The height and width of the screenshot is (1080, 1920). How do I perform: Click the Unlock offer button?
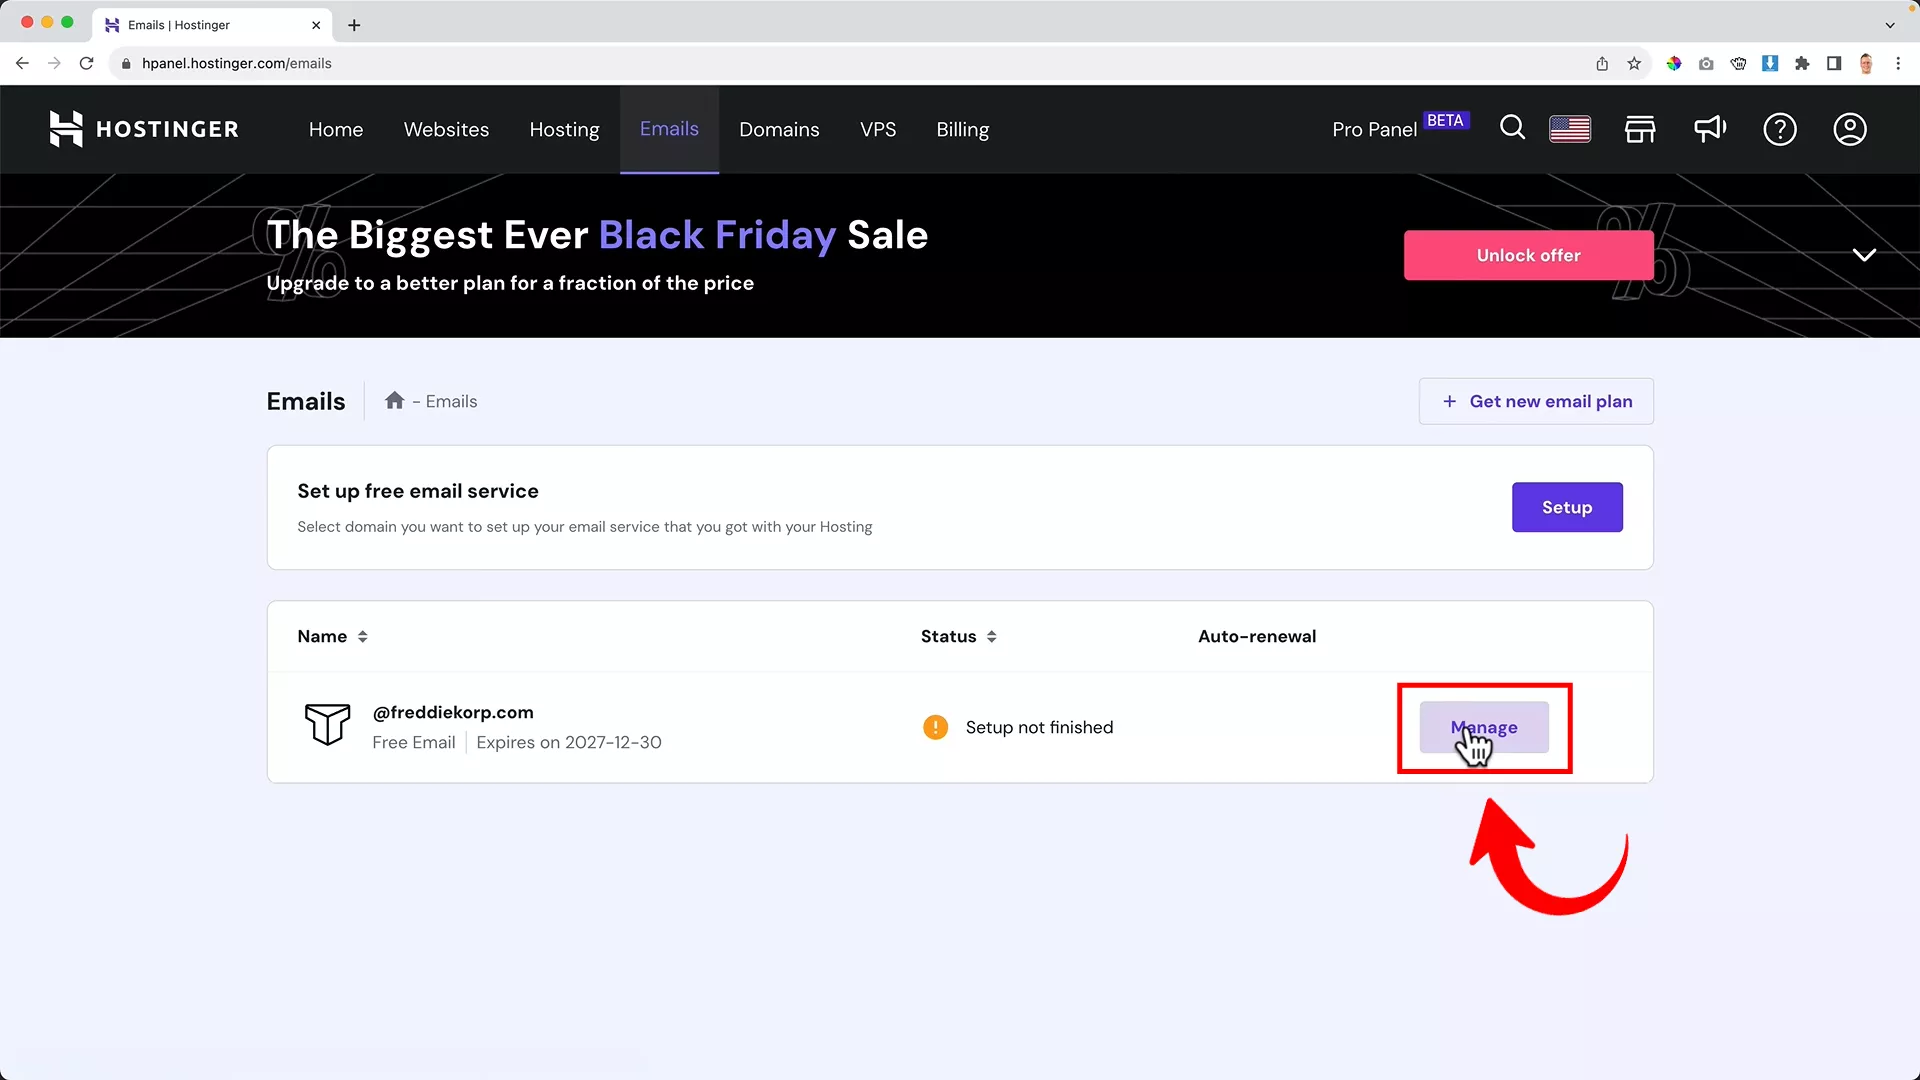(1528, 255)
